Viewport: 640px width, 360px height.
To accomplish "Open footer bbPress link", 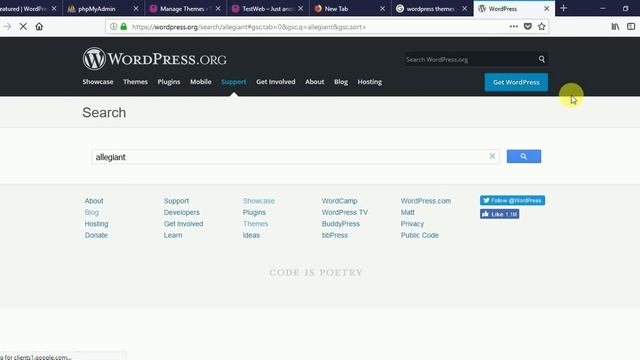I will point(335,235).
